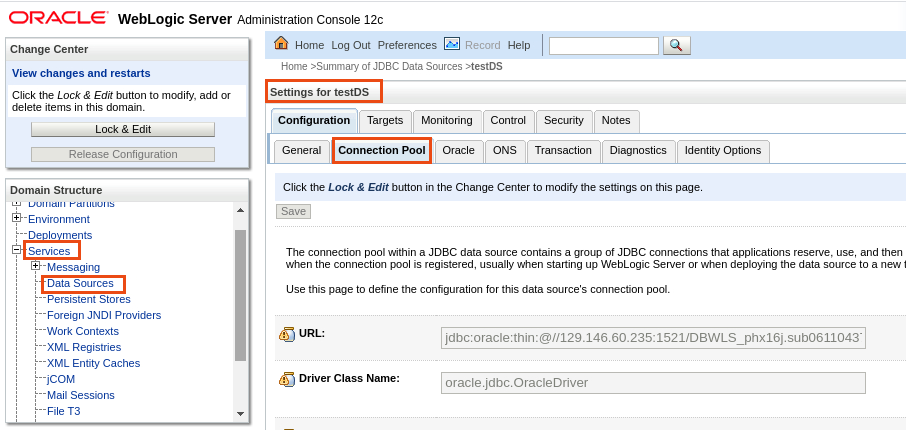Image resolution: width=906 pixels, height=430 pixels.
Task: Collapse the Services tree node
Action: coord(17,250)
